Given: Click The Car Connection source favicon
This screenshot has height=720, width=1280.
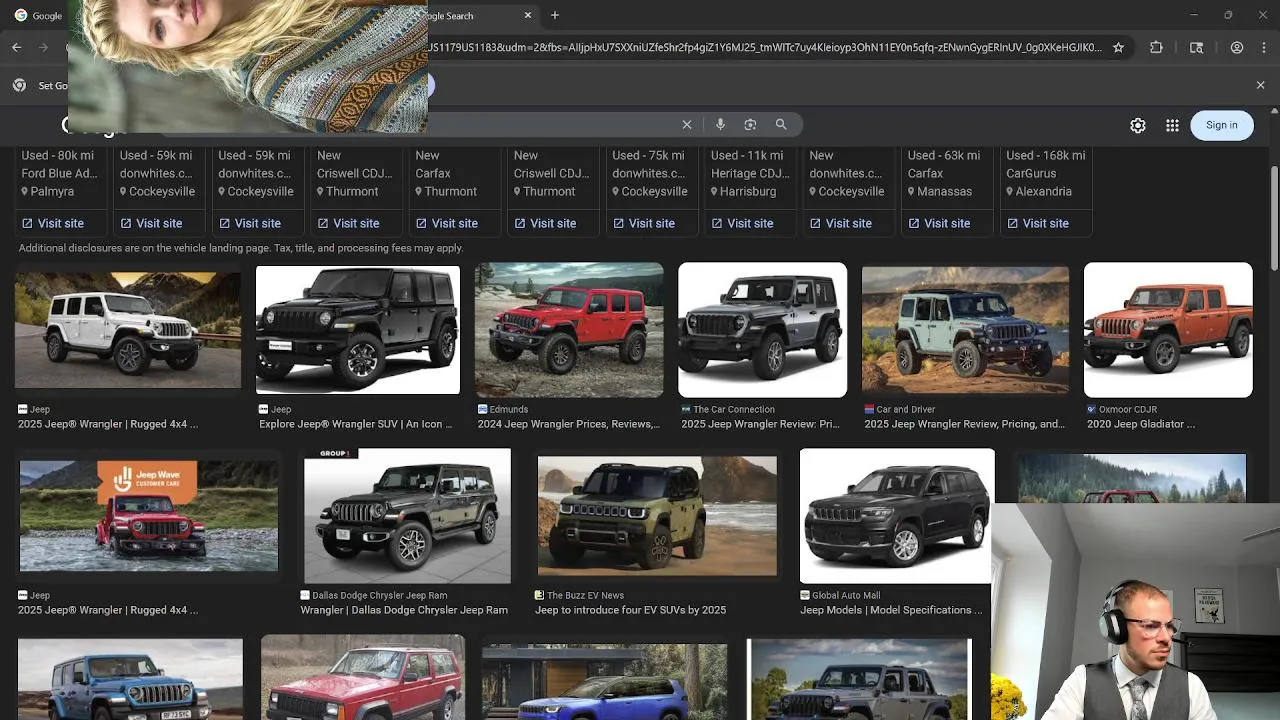Looking at the screenshot, I should pos(686,409).
